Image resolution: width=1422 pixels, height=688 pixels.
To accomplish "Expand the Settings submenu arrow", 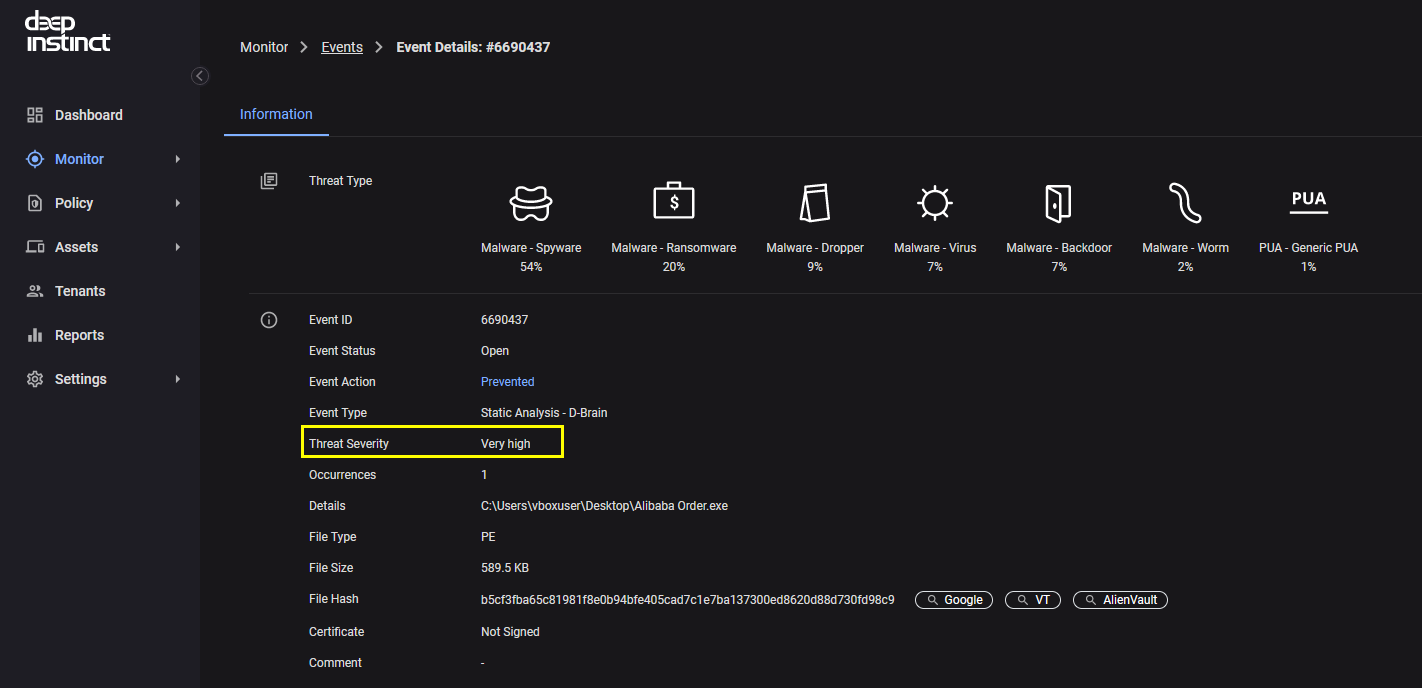I will pos(178,379).
